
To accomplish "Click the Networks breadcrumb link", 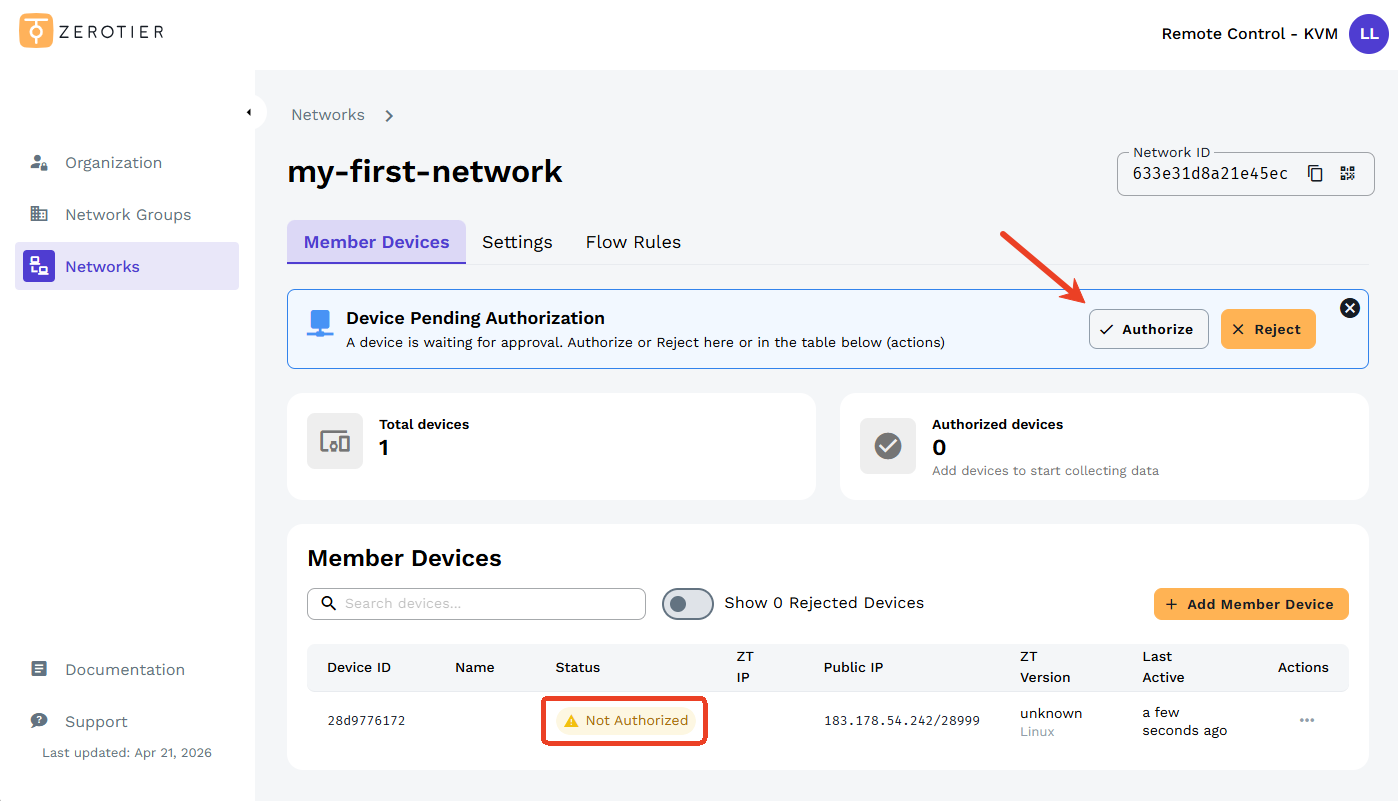I will point(328,115).
